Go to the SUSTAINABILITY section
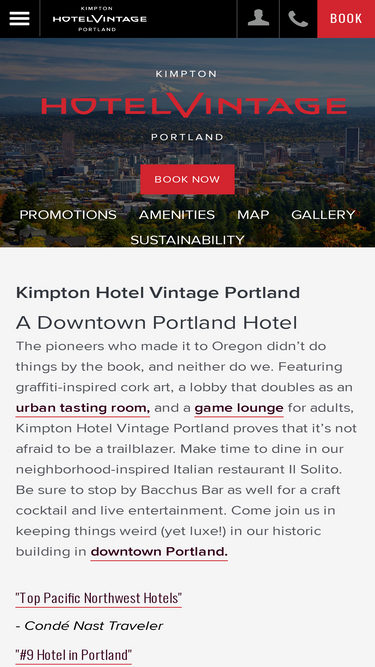The width and height of the screenshot is (375, 667). coord(187,240)
